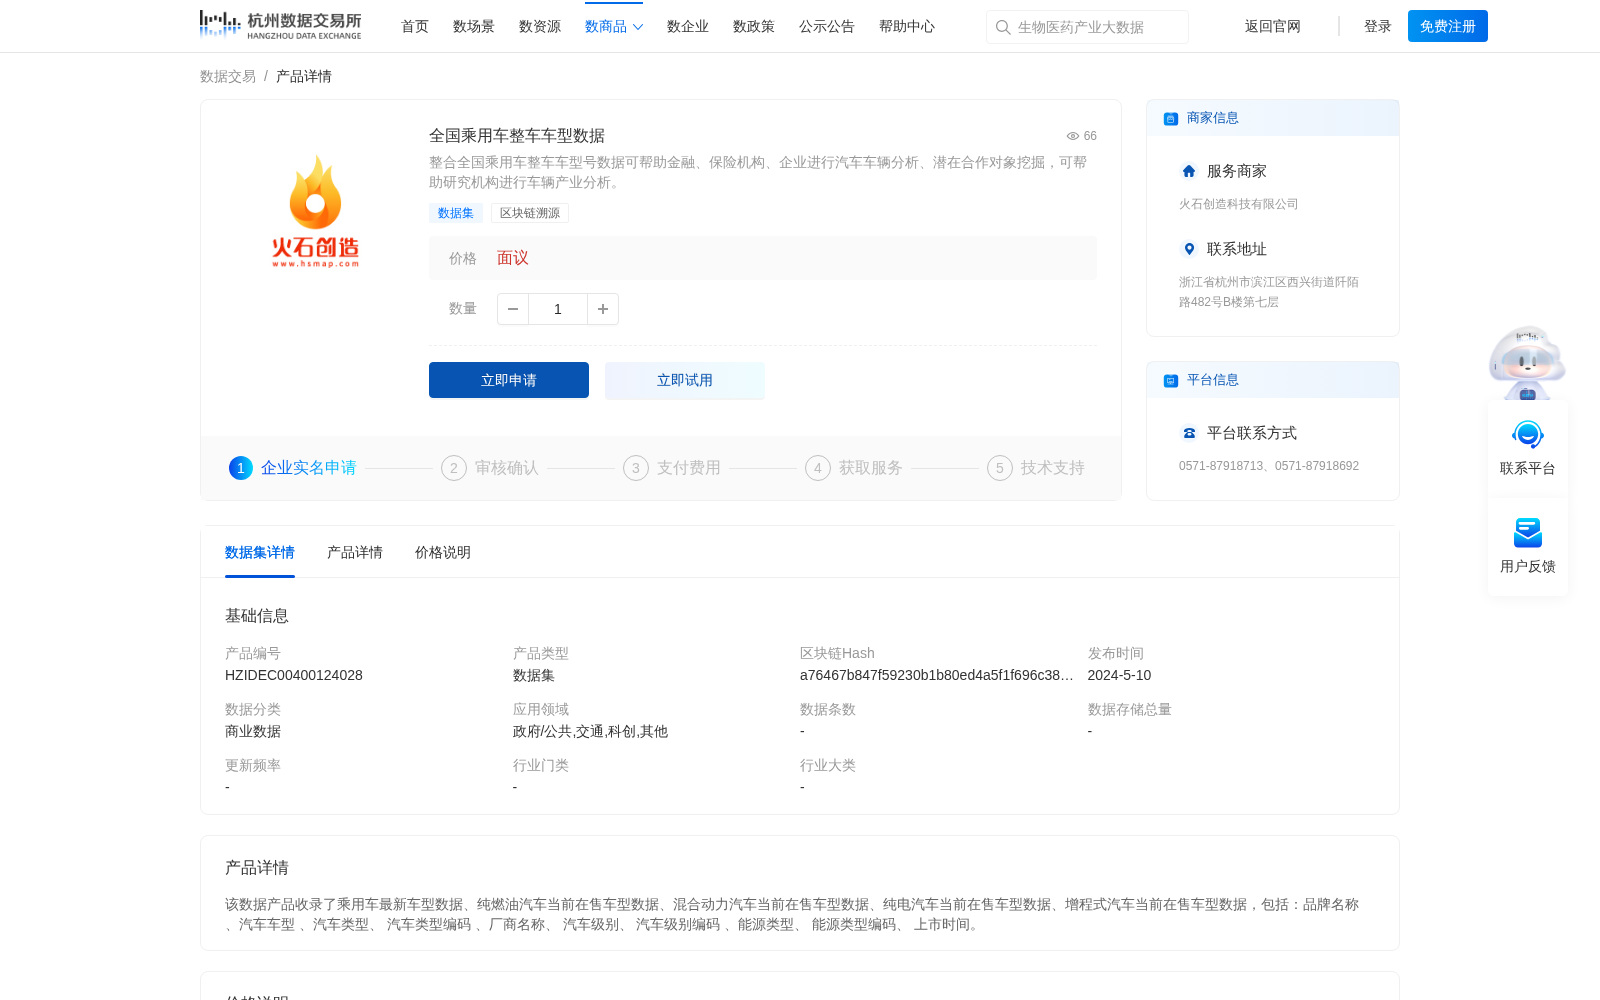Focus the 生物医药产业大数据 search box
This screenshot has width=1600, height=1000.
click(1087, 27)
